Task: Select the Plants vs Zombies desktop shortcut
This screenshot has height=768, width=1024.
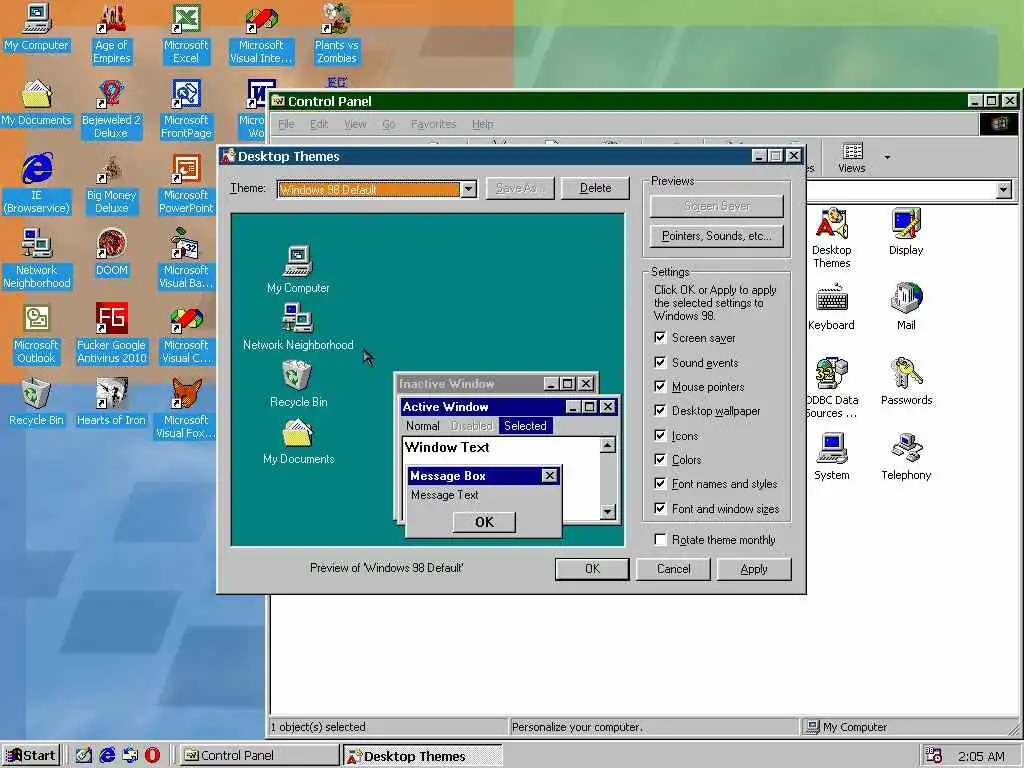Action: (336, 34)
